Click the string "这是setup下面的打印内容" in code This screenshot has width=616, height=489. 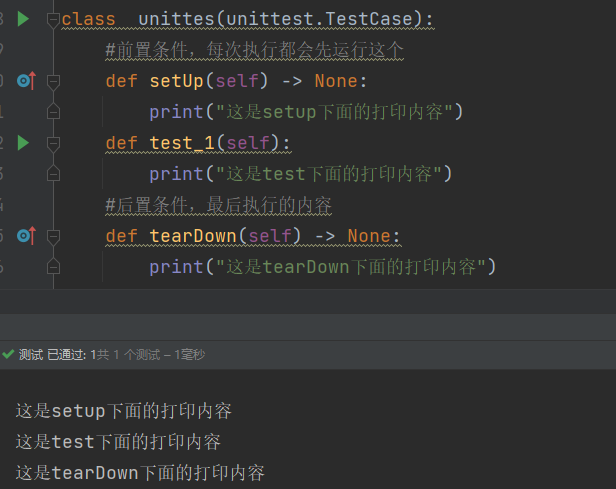point(334,112)
